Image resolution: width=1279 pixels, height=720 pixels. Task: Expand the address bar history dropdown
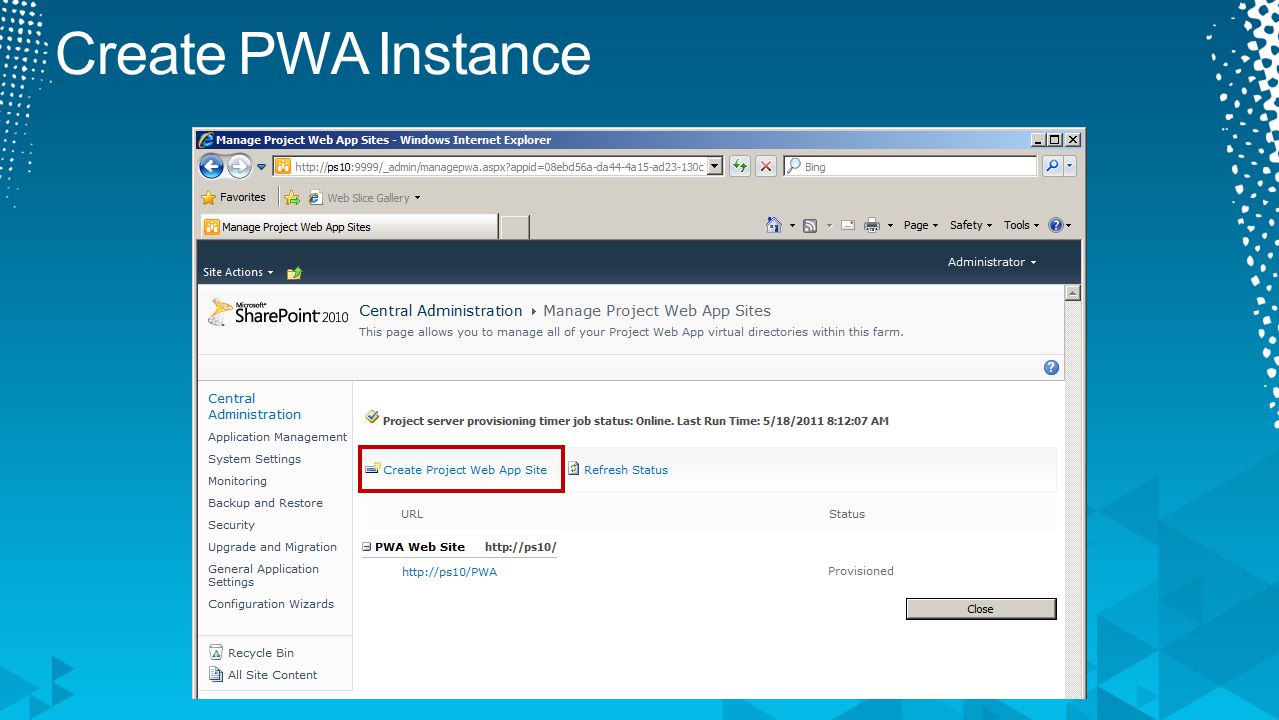click(715, 167)
